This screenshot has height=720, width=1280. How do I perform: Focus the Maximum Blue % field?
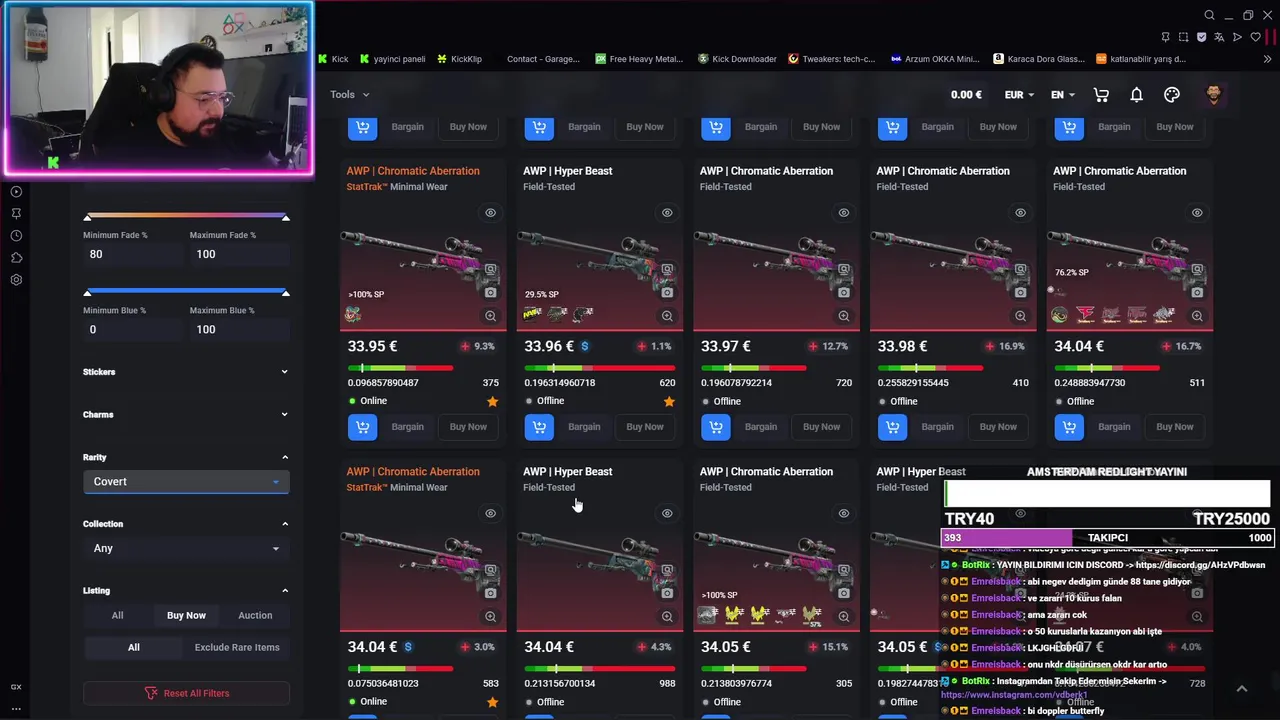(x=239, y=329)
